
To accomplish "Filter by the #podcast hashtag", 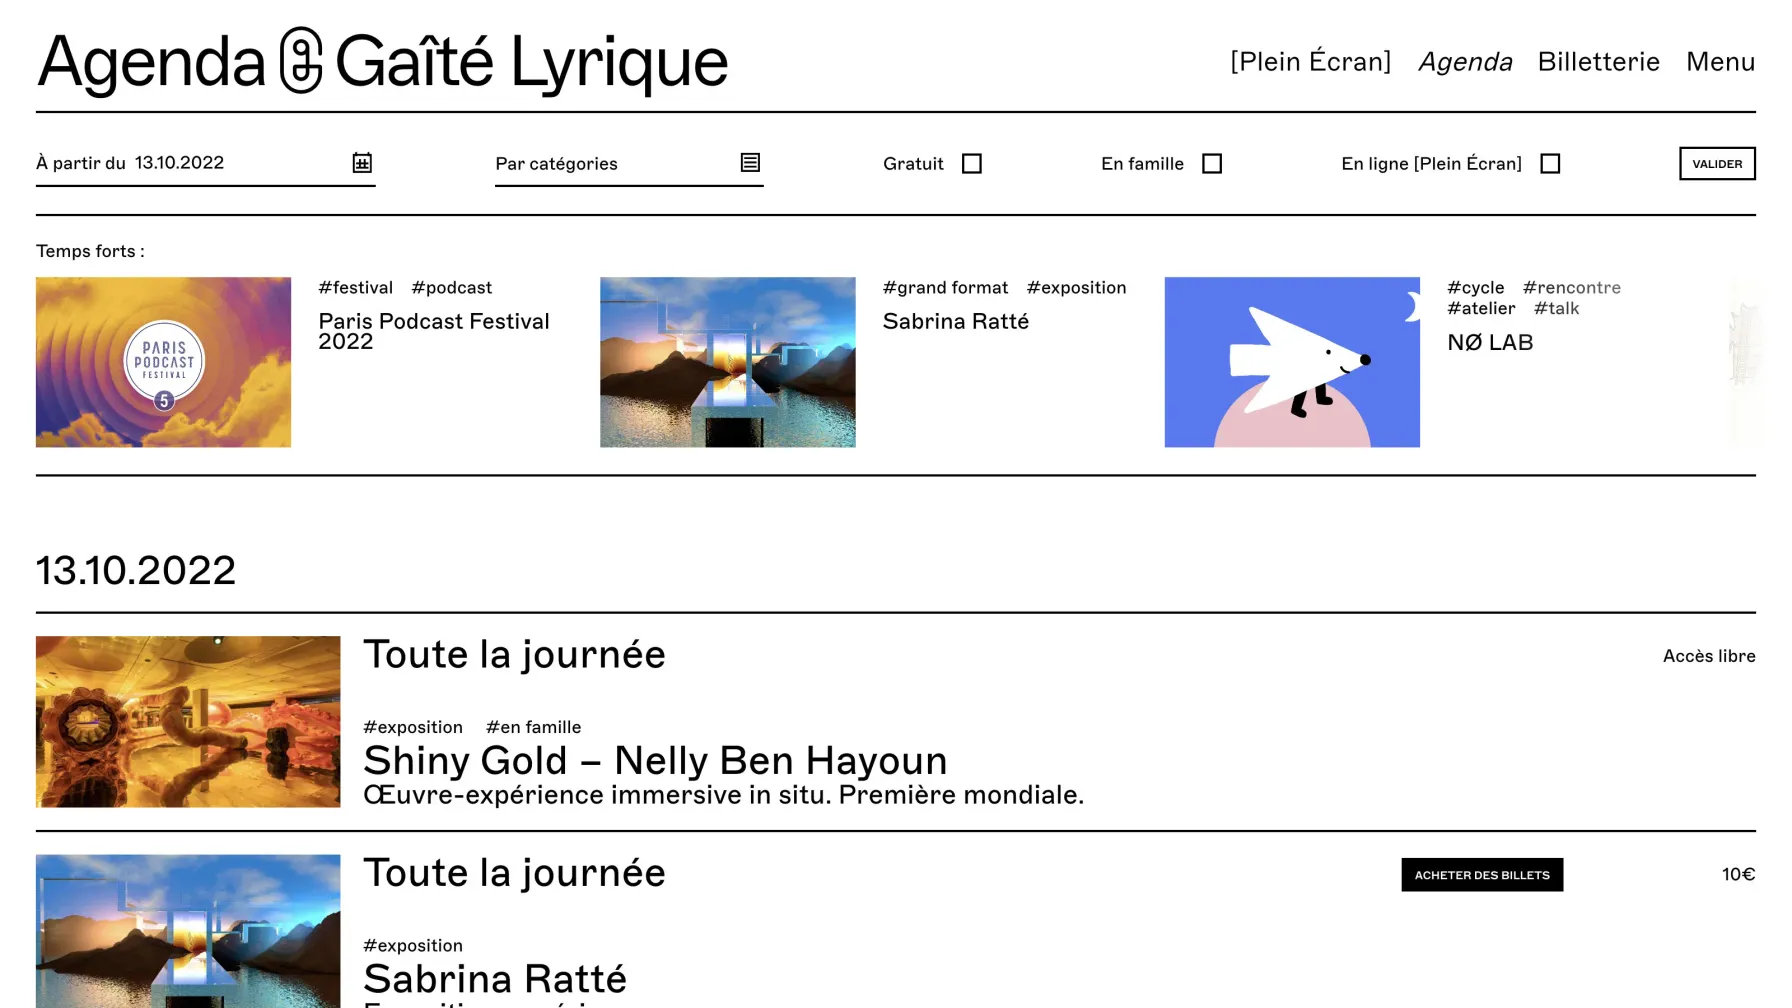I will [451, 288].
